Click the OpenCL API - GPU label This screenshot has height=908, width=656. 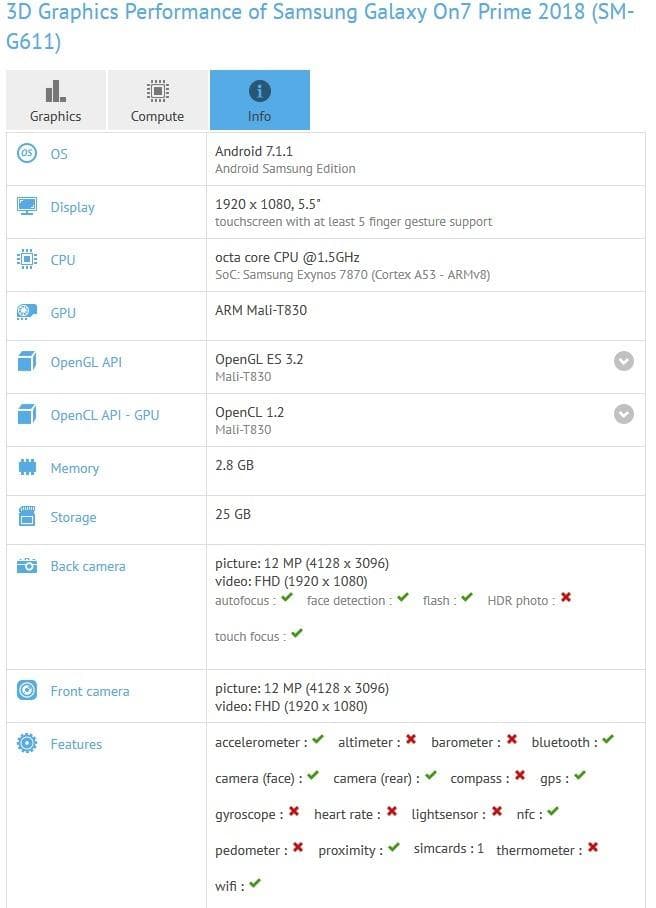click(x=105, y=415)
